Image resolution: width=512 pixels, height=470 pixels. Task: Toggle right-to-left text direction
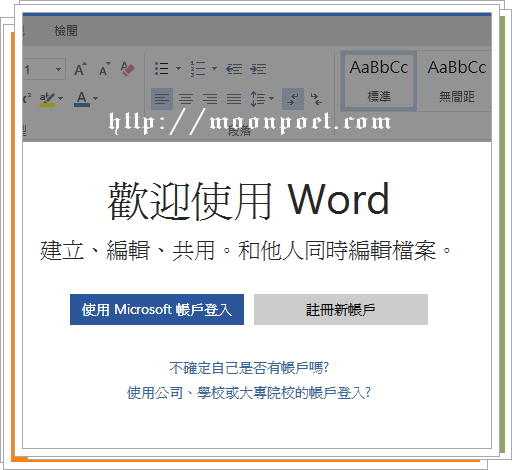pos(316,99)
